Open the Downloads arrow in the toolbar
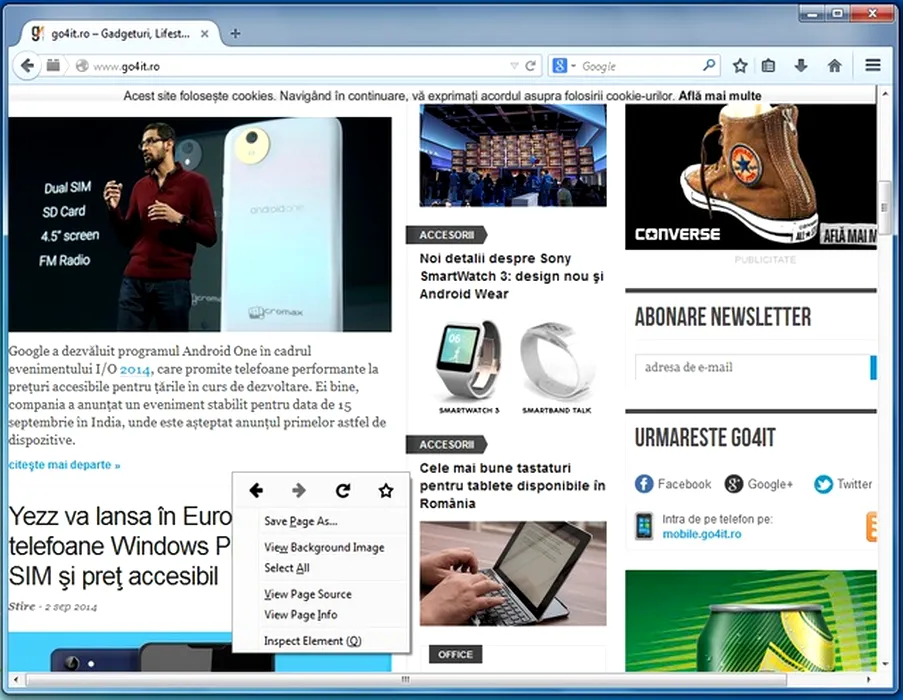This screenshot has height=700, width=903. pyautogui.click(x=800, y=66)
